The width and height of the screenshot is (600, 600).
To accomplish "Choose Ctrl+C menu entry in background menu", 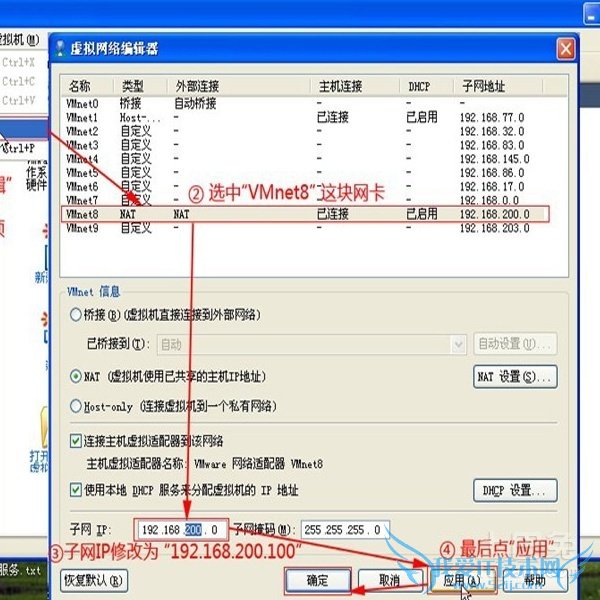I will (18, 81).
